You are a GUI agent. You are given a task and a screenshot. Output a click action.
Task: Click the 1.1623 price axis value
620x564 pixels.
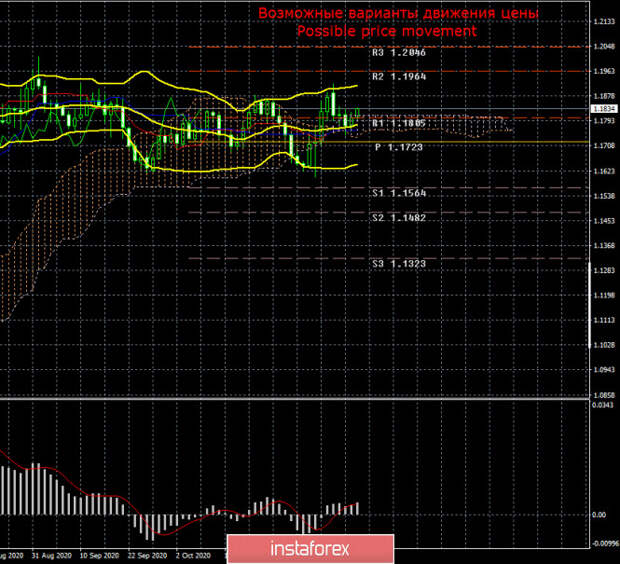605,171
